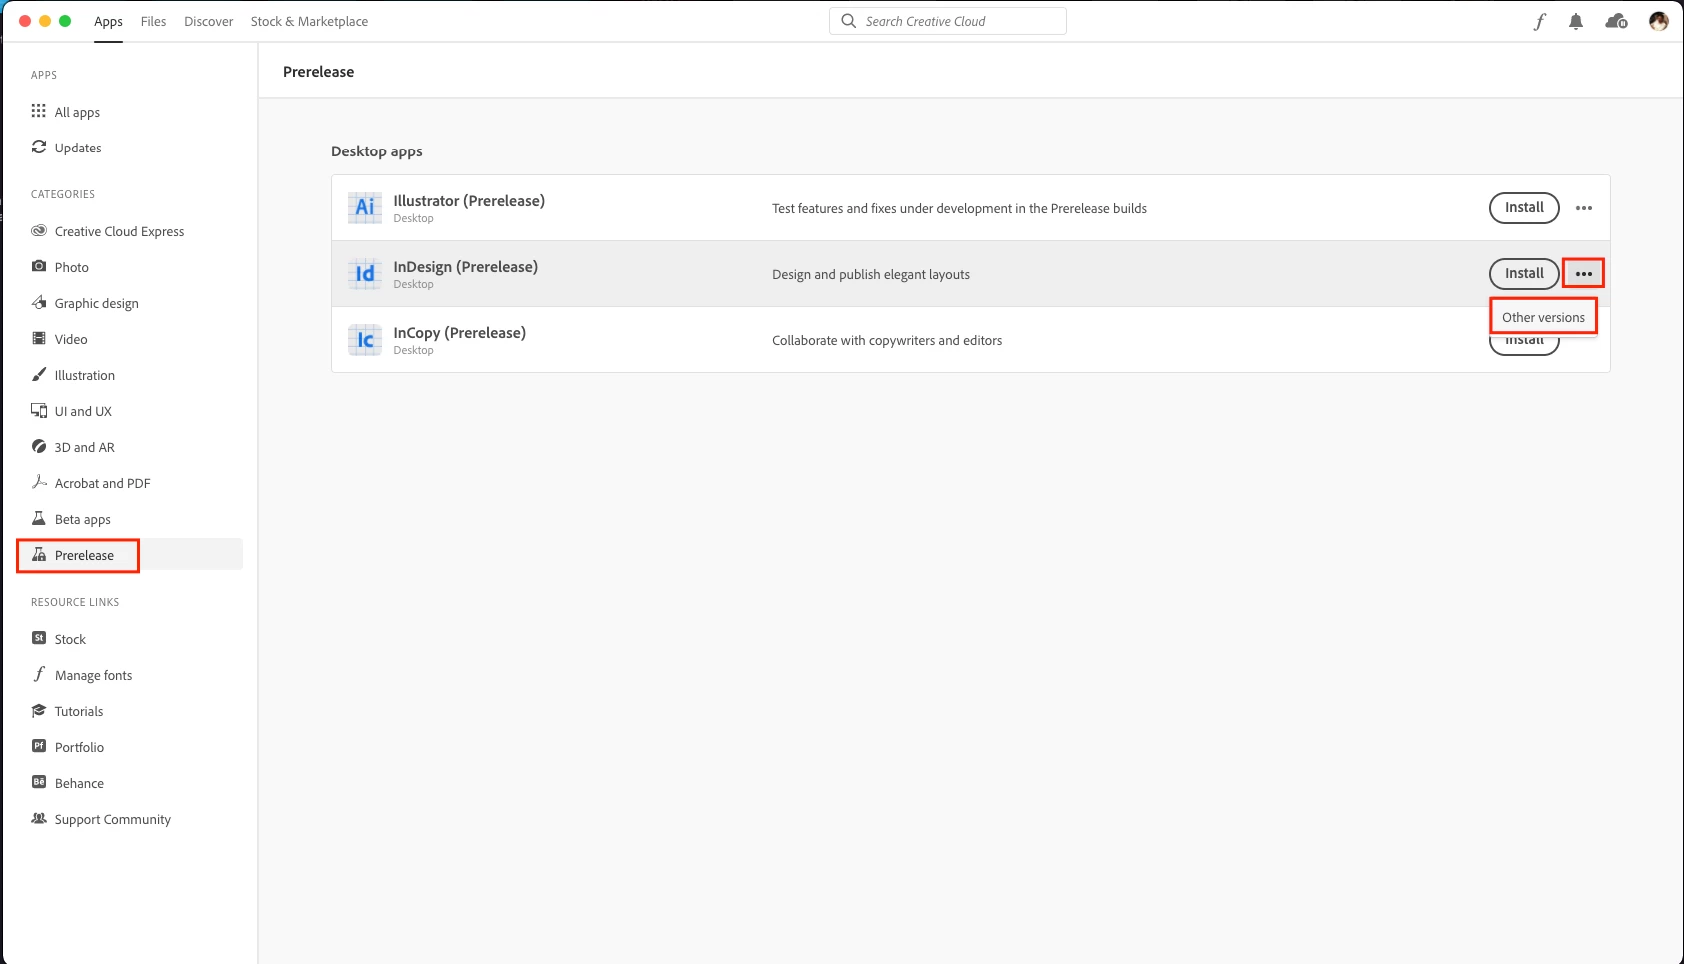Focus the Search Creative Cloud field

pos(947,21)
